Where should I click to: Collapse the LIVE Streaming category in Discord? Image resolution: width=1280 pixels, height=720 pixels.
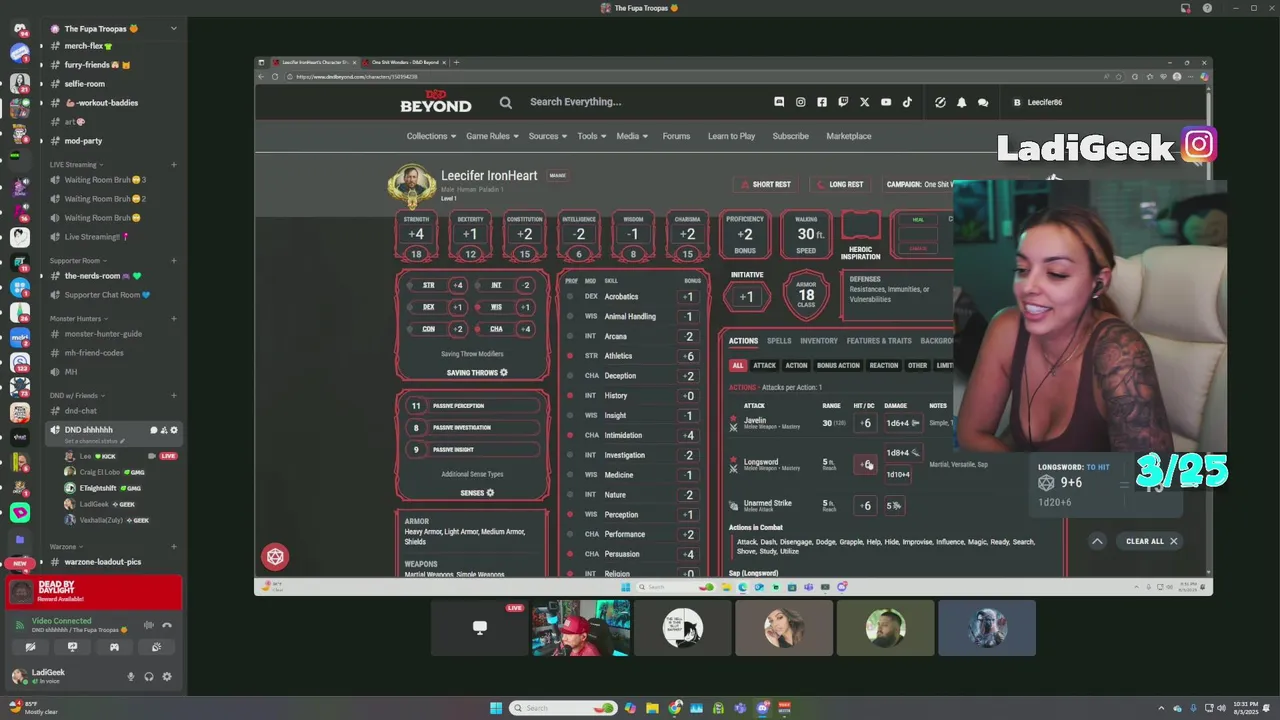76,165
